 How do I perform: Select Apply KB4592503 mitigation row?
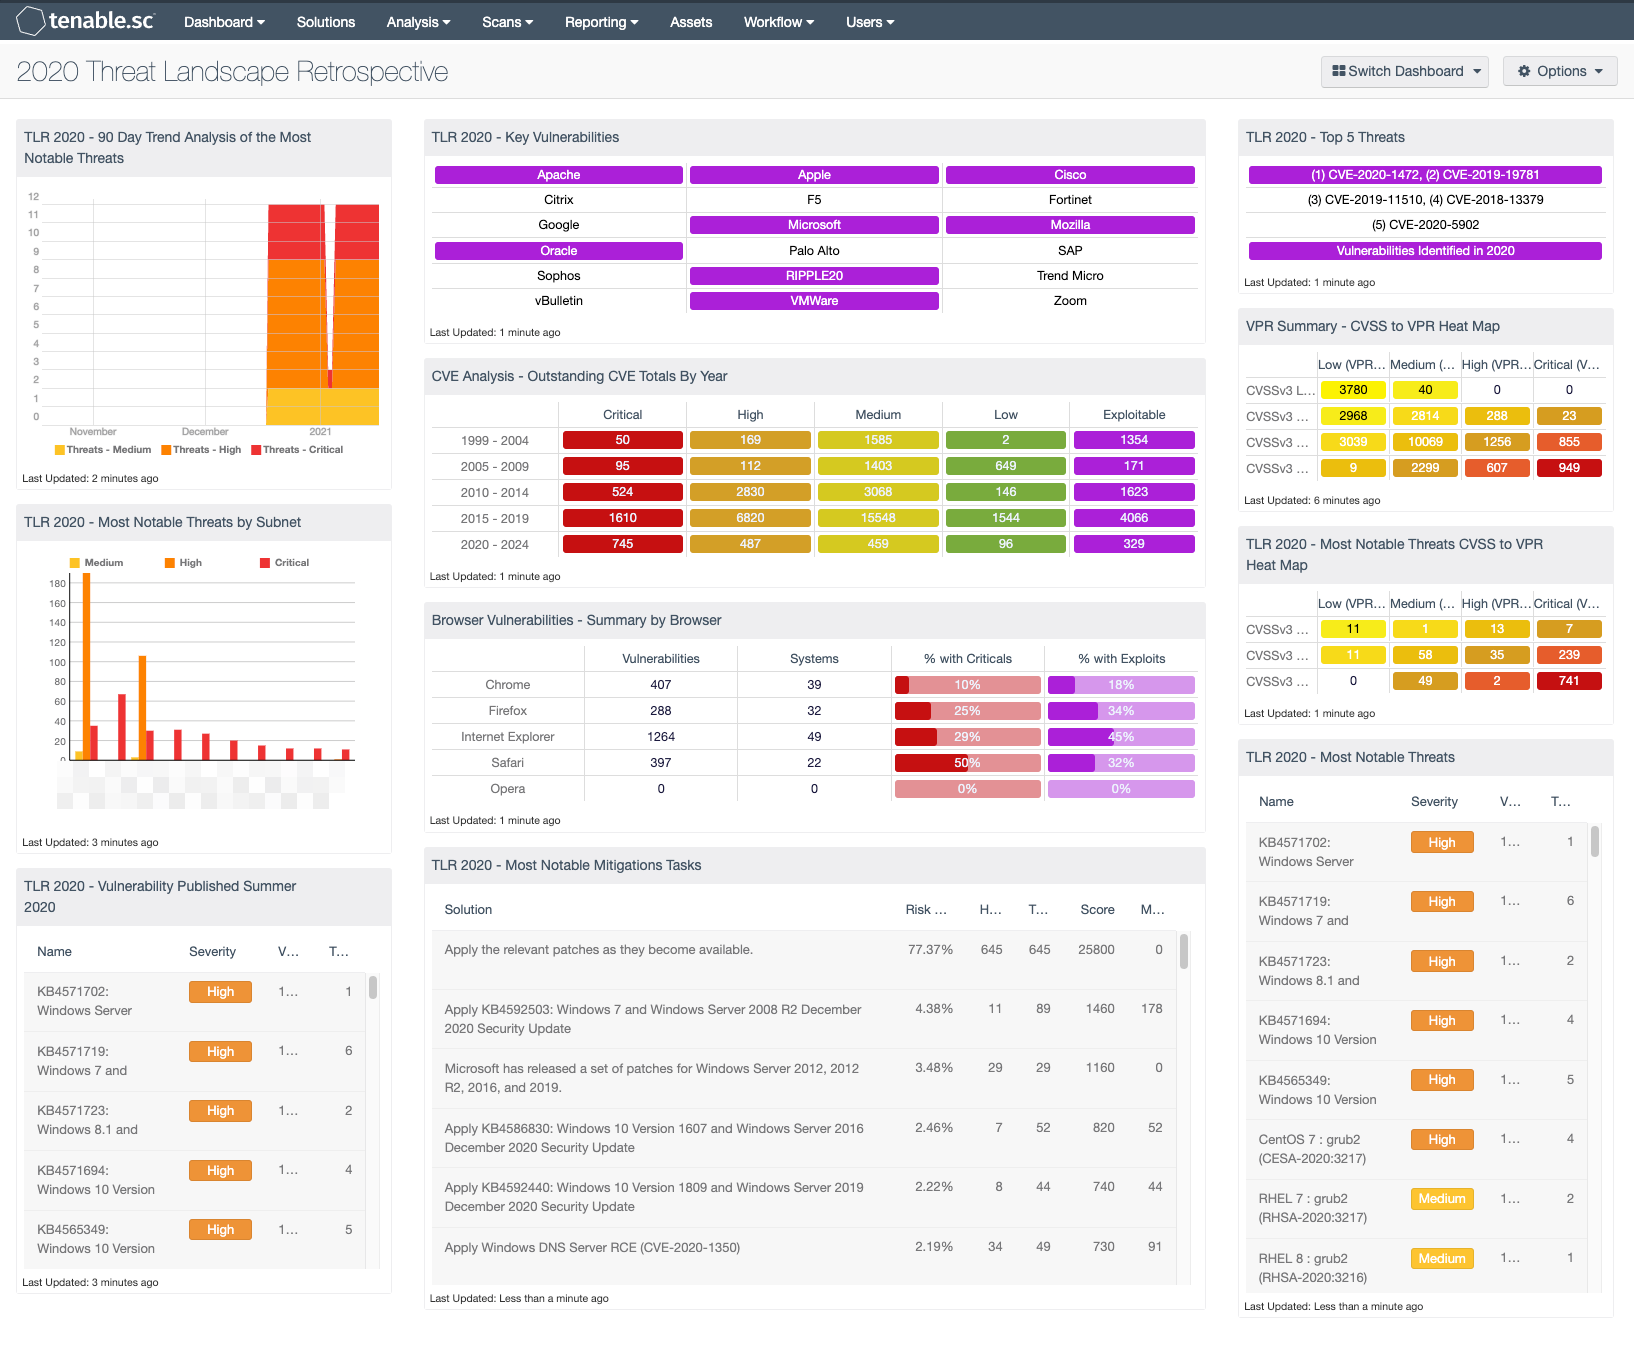[x=804, y=1019]
